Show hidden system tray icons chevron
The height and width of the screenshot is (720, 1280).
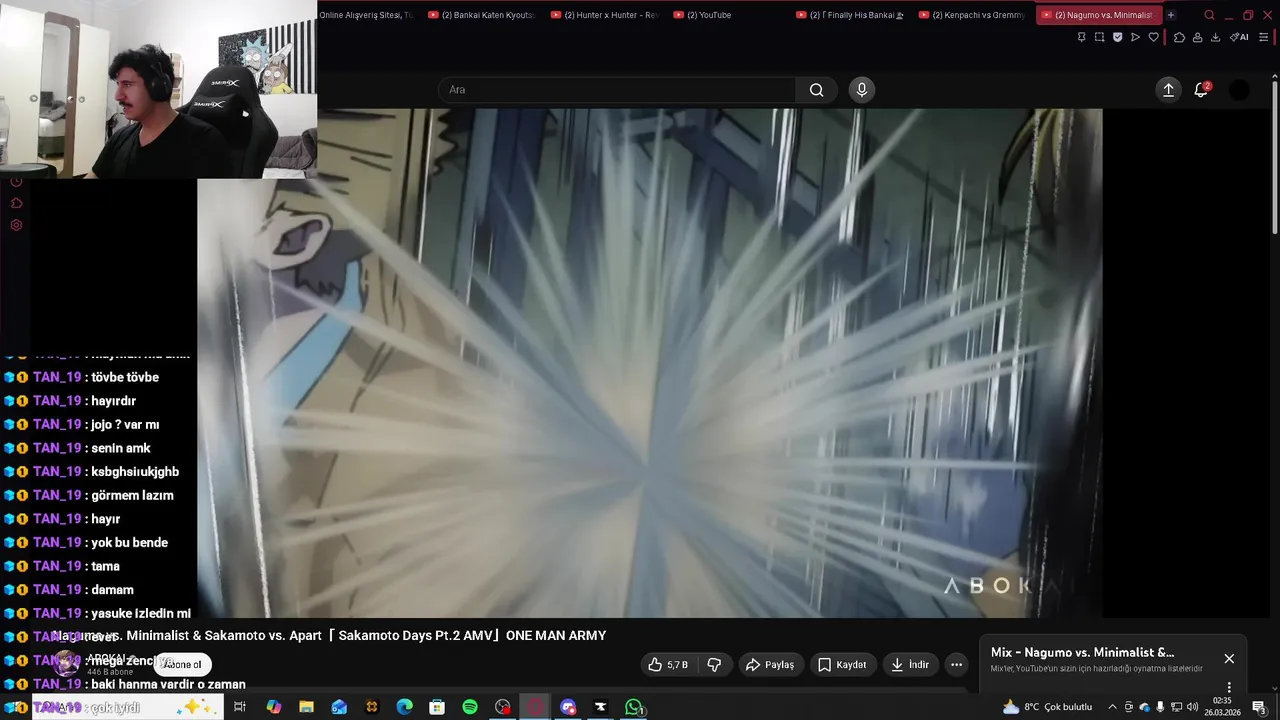1112,707
